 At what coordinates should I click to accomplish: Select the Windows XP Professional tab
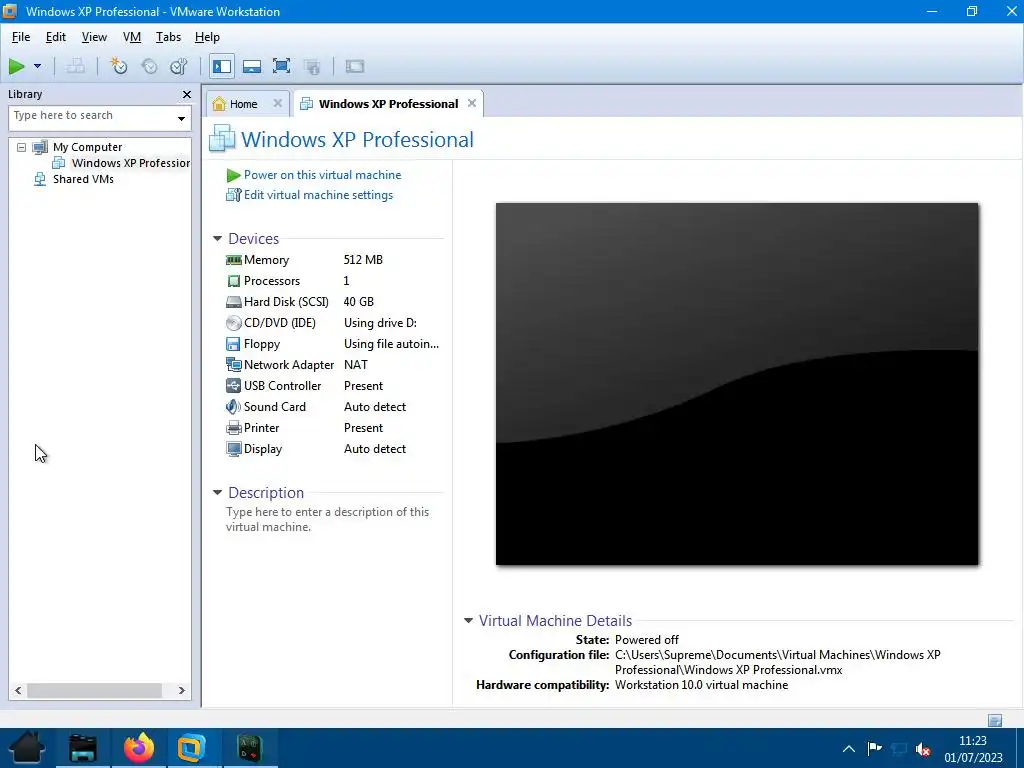[x=388, y=104]
